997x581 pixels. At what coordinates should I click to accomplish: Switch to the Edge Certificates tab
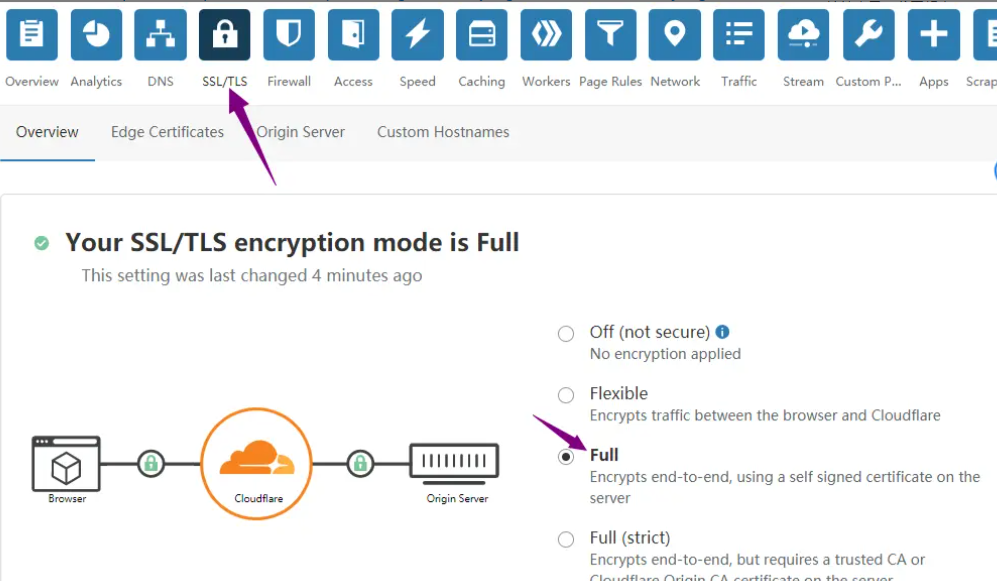point(167,132)
